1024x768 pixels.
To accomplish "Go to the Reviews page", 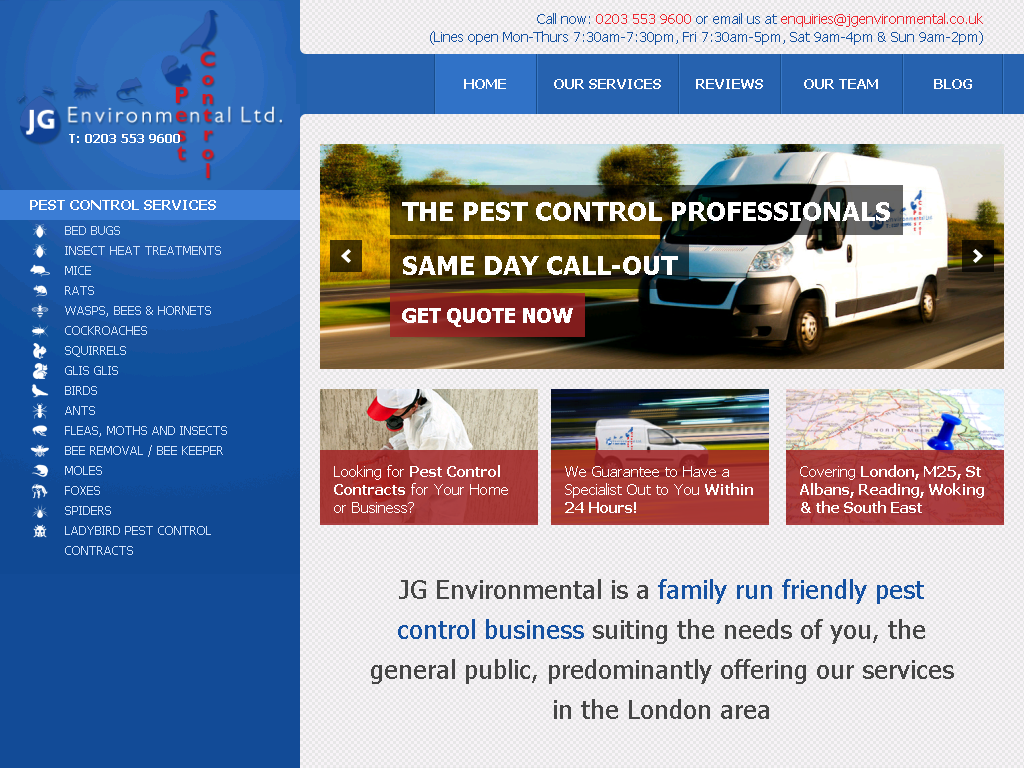I will tap(729, 84).
